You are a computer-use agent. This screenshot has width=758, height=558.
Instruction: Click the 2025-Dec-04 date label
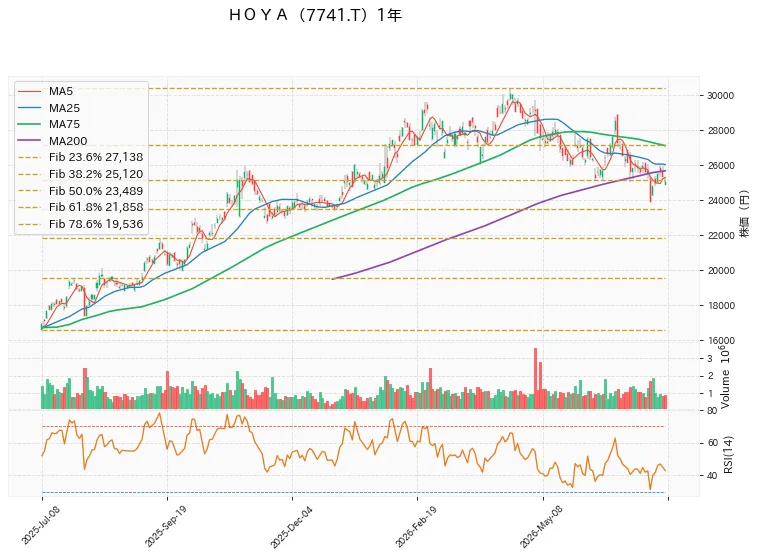pyautogui.click(x=291, y=527)
